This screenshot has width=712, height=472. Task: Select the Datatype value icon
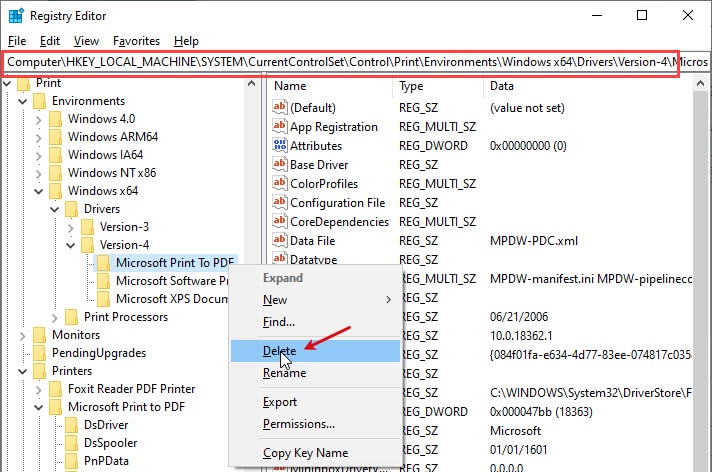pyautogui.click(x=280, y=258)
